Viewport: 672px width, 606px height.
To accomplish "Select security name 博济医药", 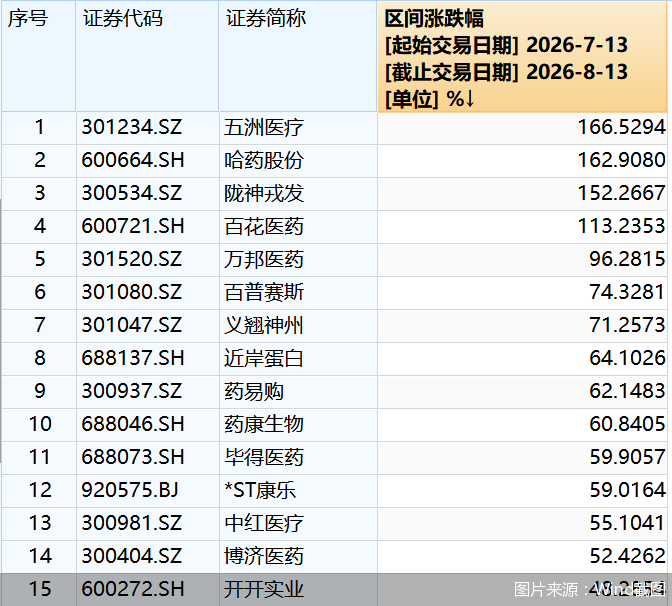I will (264, 556).
